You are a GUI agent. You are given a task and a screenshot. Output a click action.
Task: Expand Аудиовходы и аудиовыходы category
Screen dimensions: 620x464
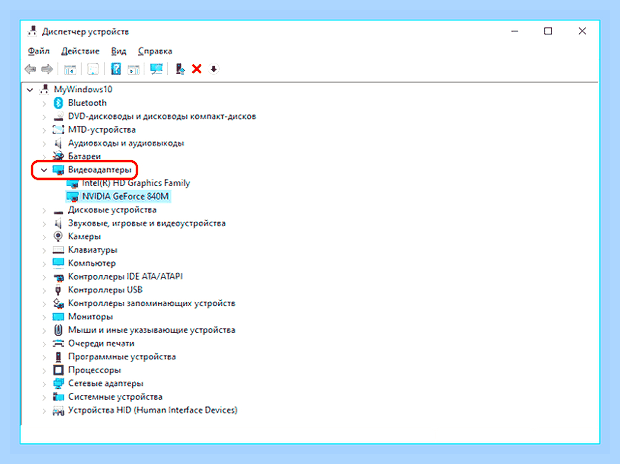44,144
